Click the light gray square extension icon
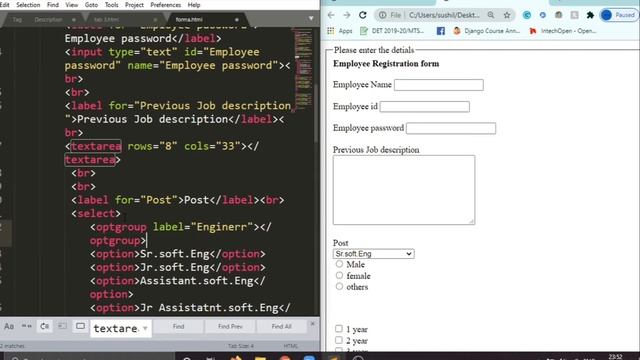 point(574,15)
